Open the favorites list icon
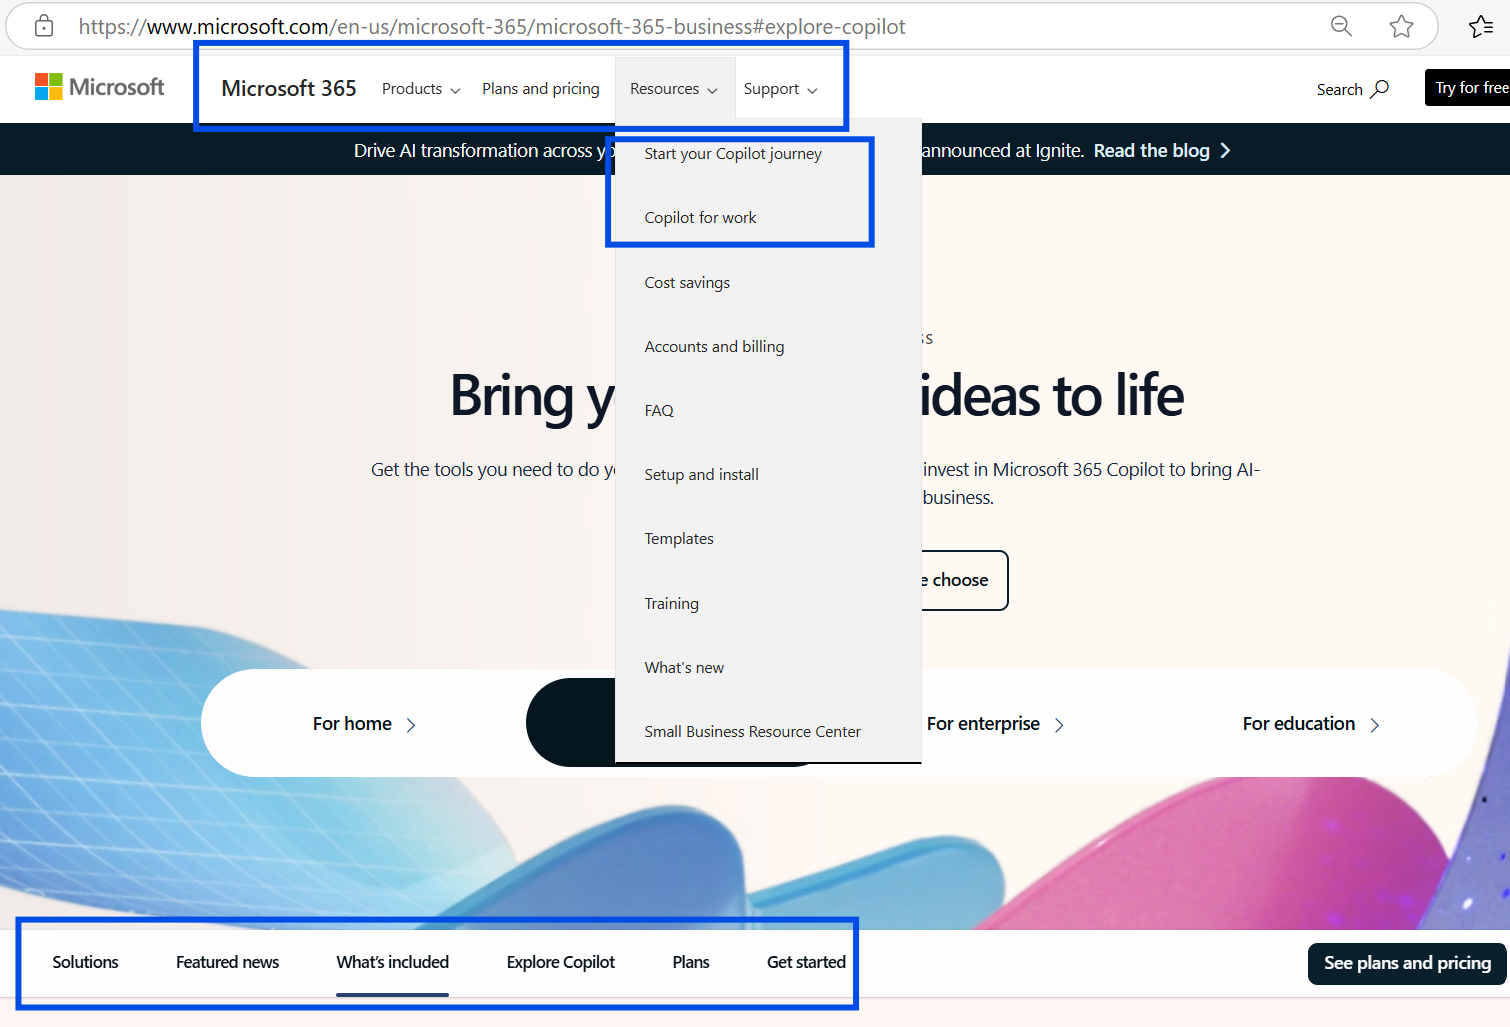Viewport: 1510px width, 1027px height. (x=1481, y=27)
